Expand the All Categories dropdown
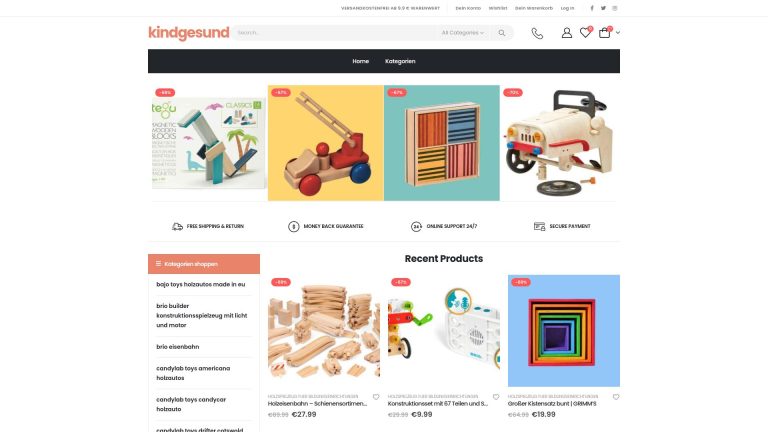The height and width of the screenshot is (432, 768). pyautogui.click(x=462, y=33)
